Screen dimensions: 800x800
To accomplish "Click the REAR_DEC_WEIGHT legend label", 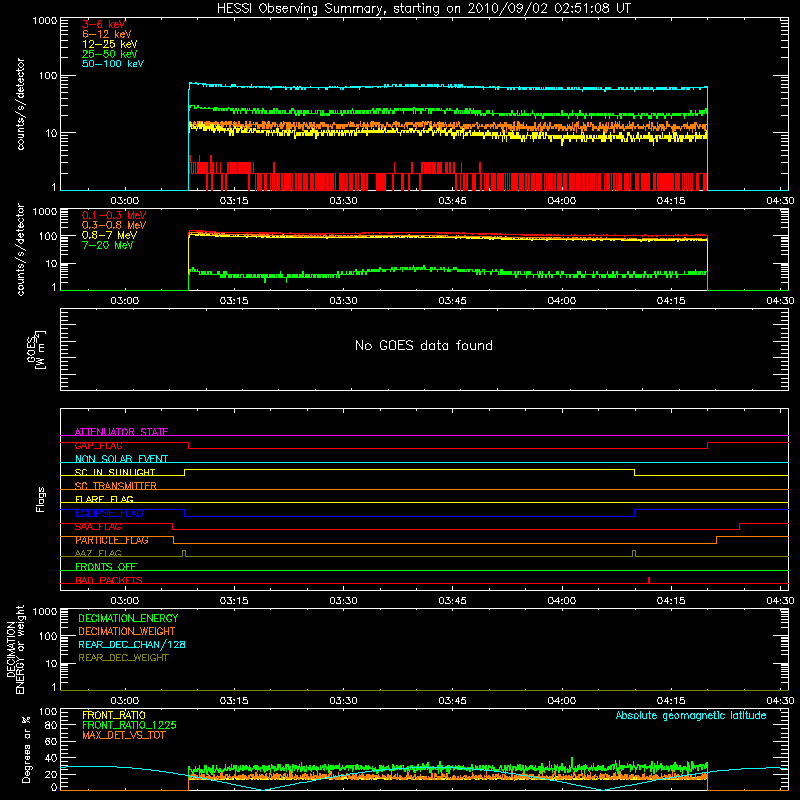I will (123, 658).
